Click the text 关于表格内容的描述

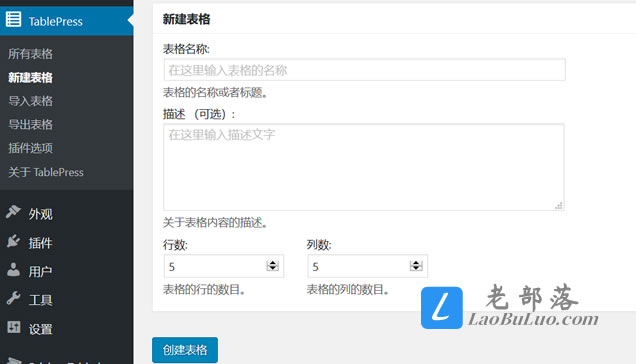[215, 222]
